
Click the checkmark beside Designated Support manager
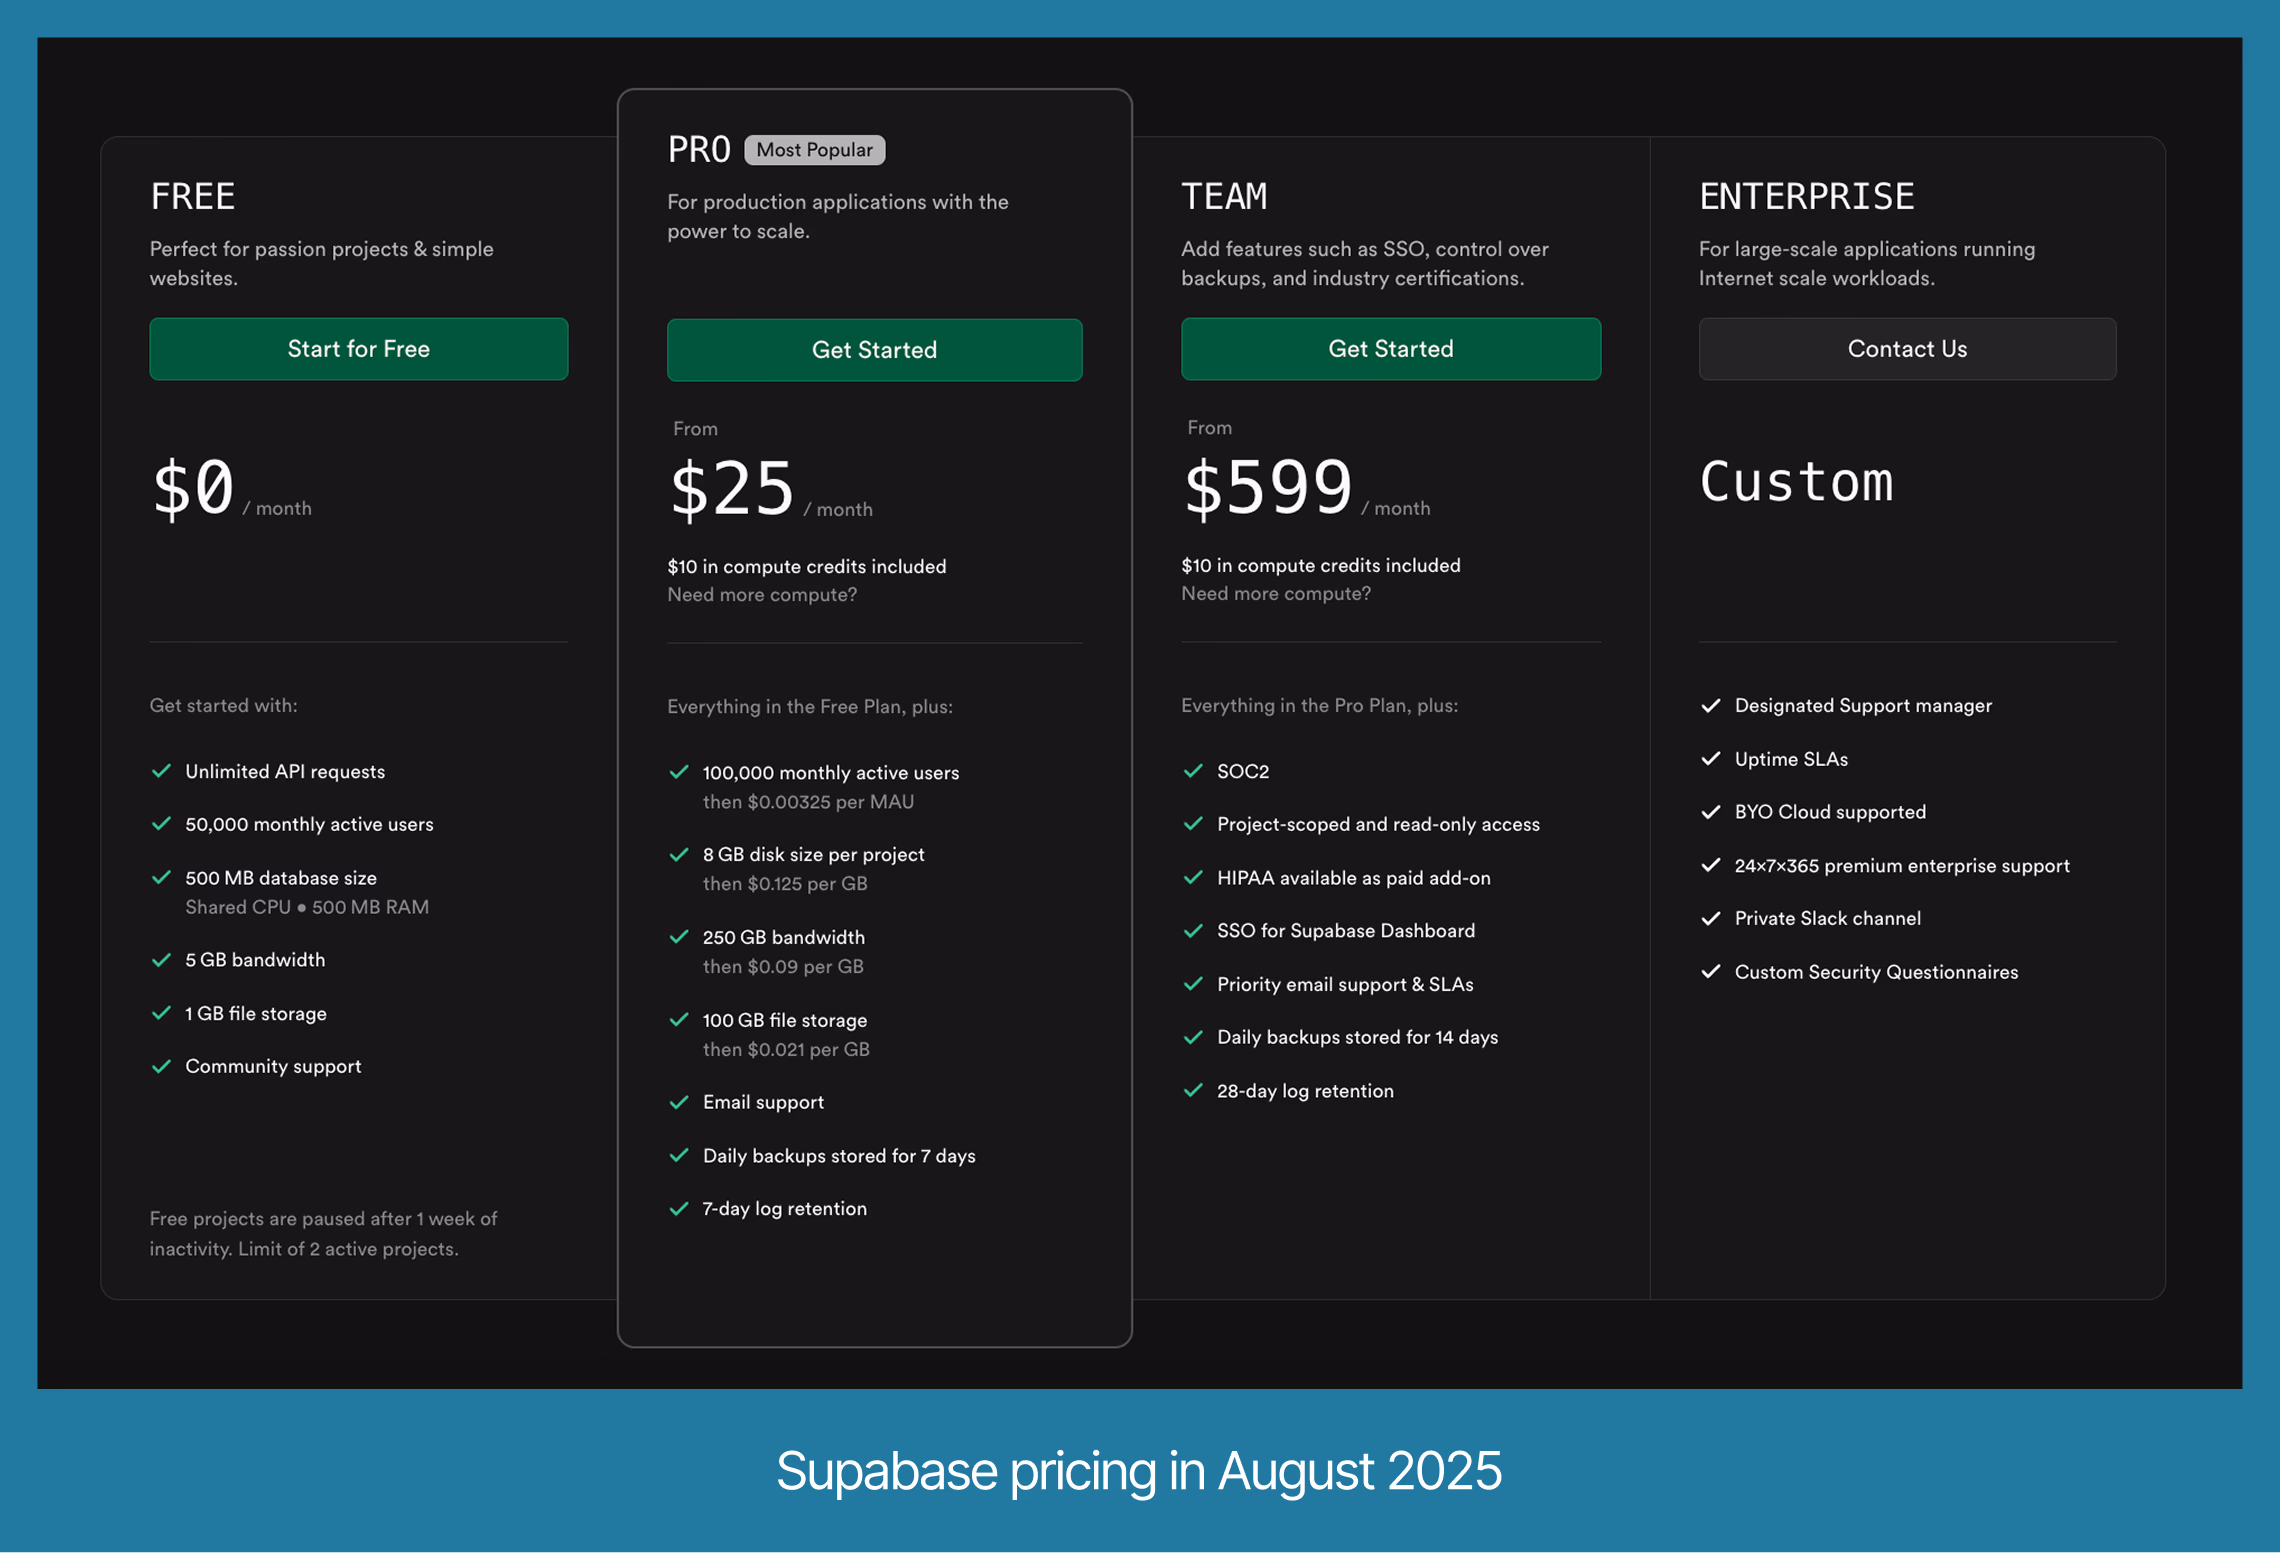pyautogui.click(x=1712, y=705)
